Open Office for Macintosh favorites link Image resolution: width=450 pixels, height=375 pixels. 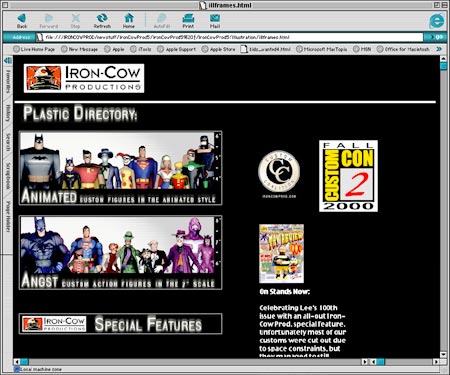[403, 49]
